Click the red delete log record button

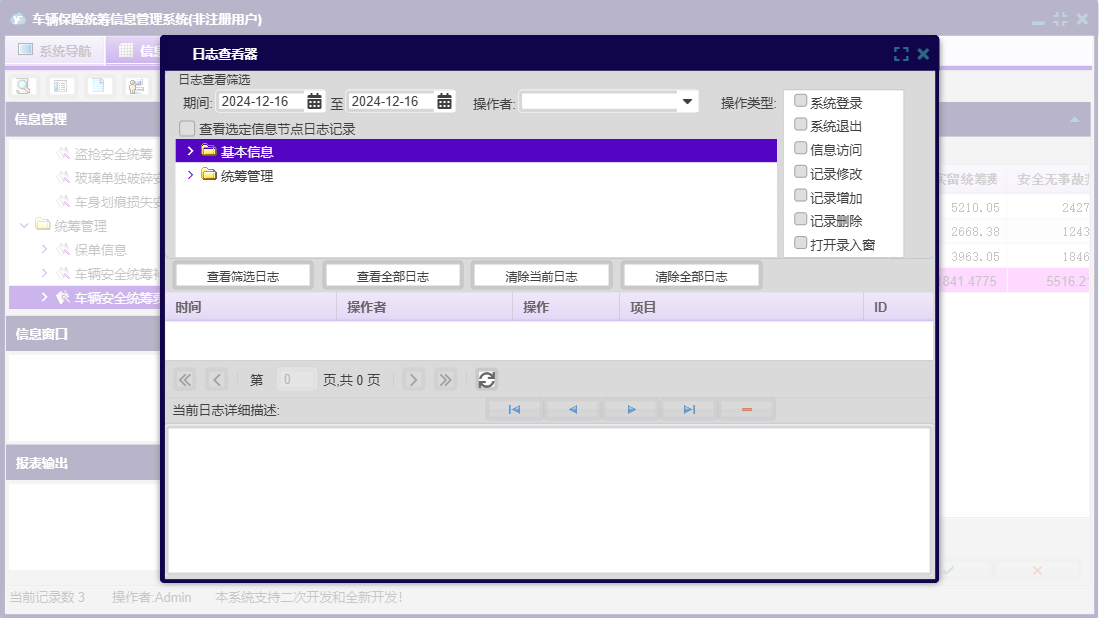pos(746,409)
